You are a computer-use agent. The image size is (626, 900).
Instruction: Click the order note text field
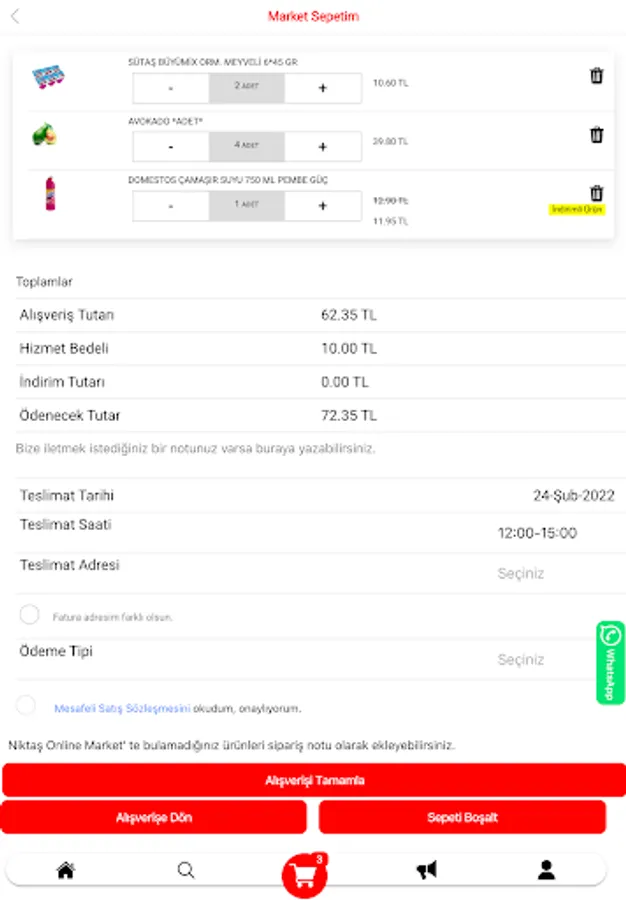pos(196,449)
